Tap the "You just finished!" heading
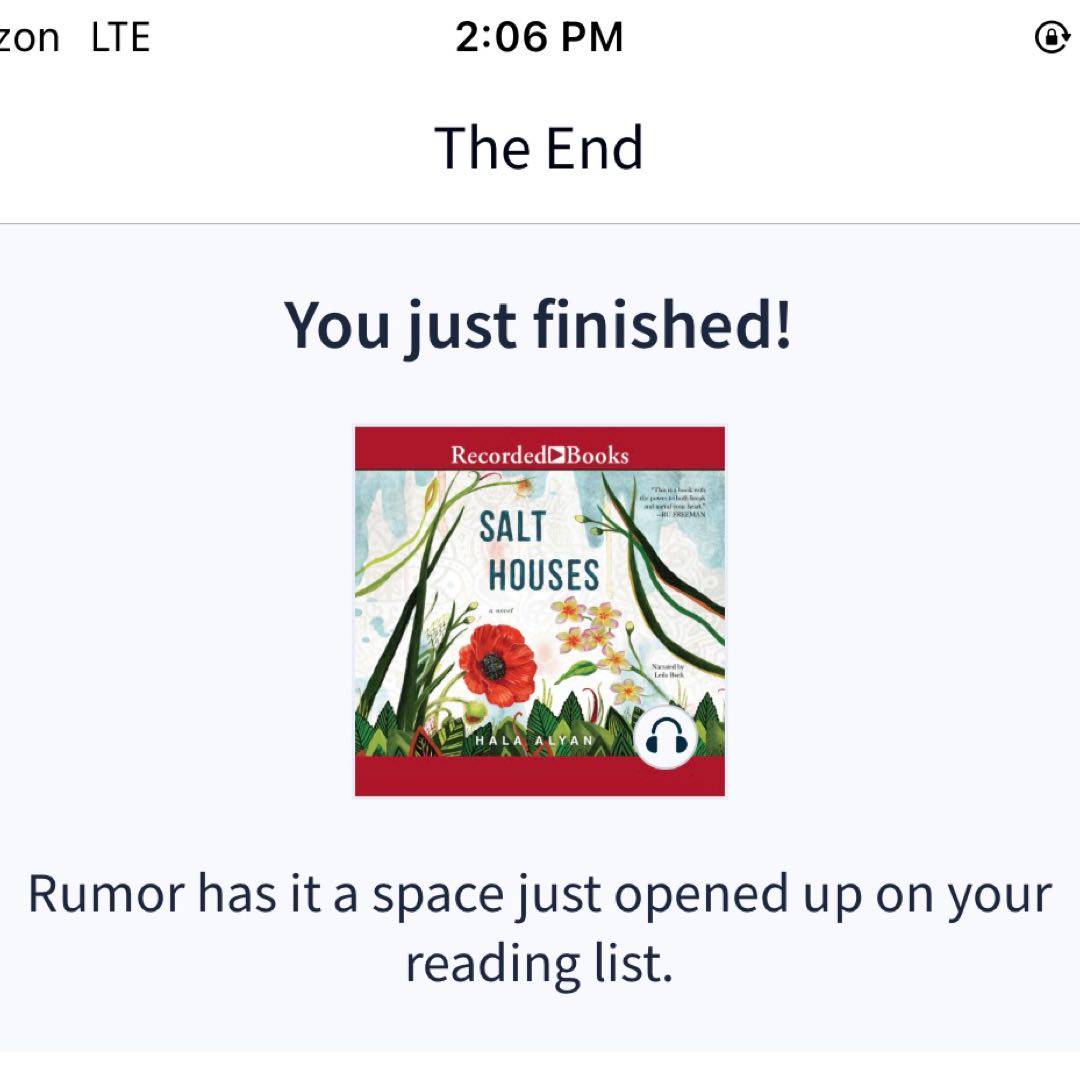The height and width of the screenshot is (1080, 1080). 539,325
